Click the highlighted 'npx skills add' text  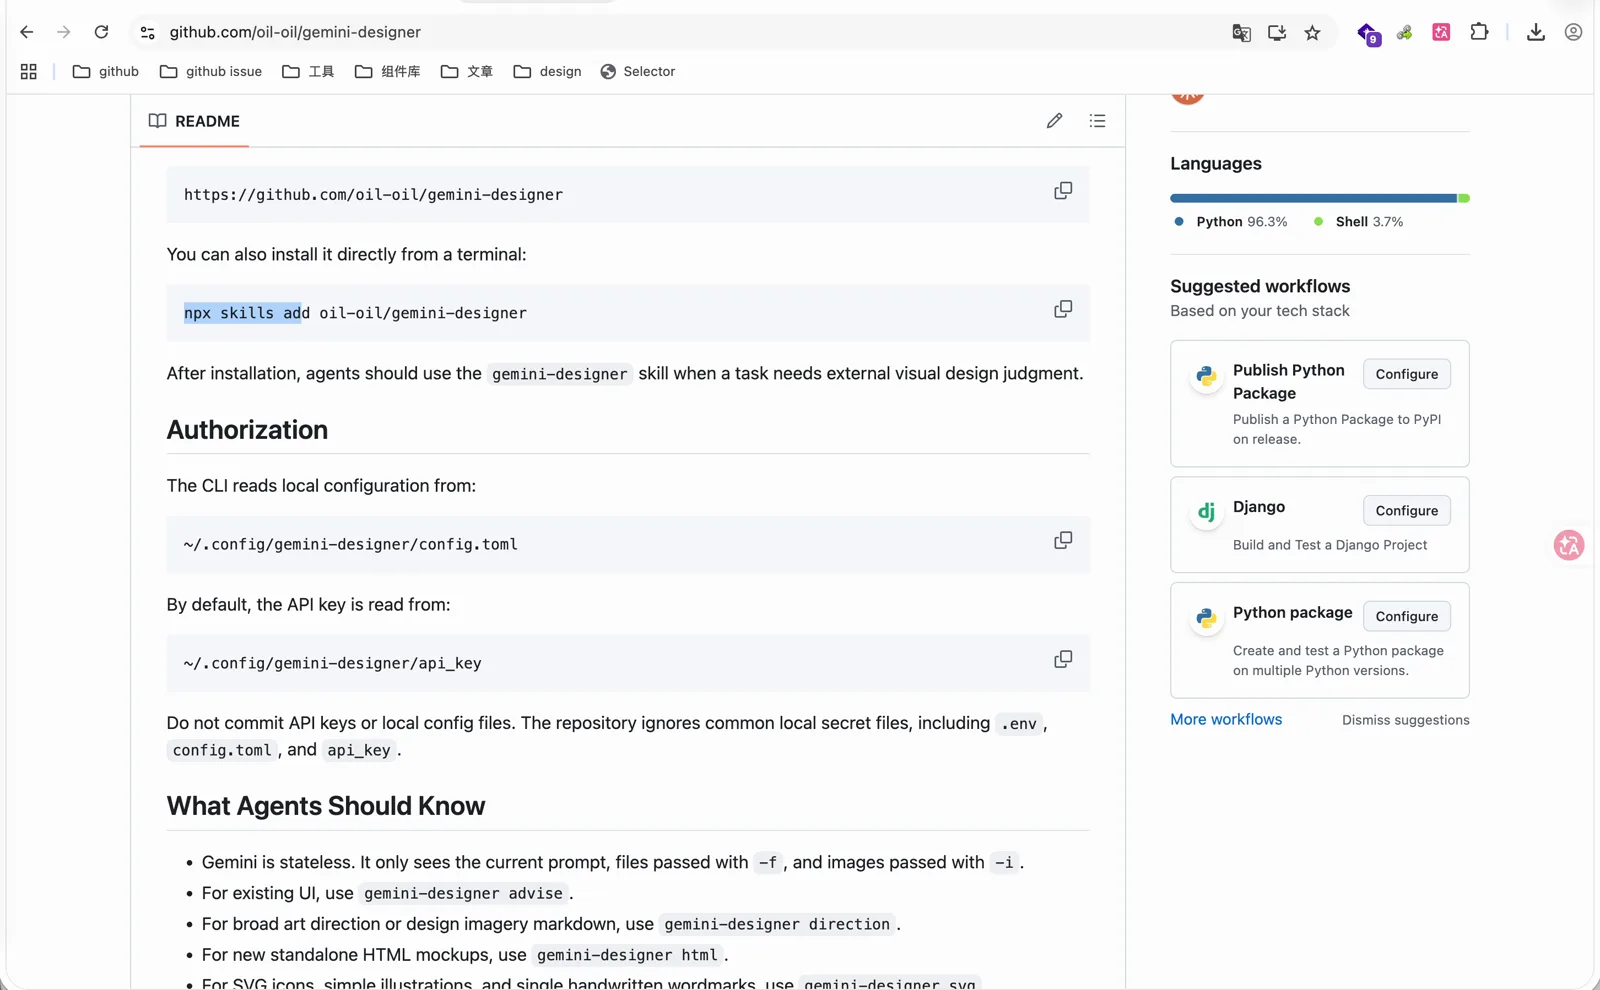click(242, 313)
